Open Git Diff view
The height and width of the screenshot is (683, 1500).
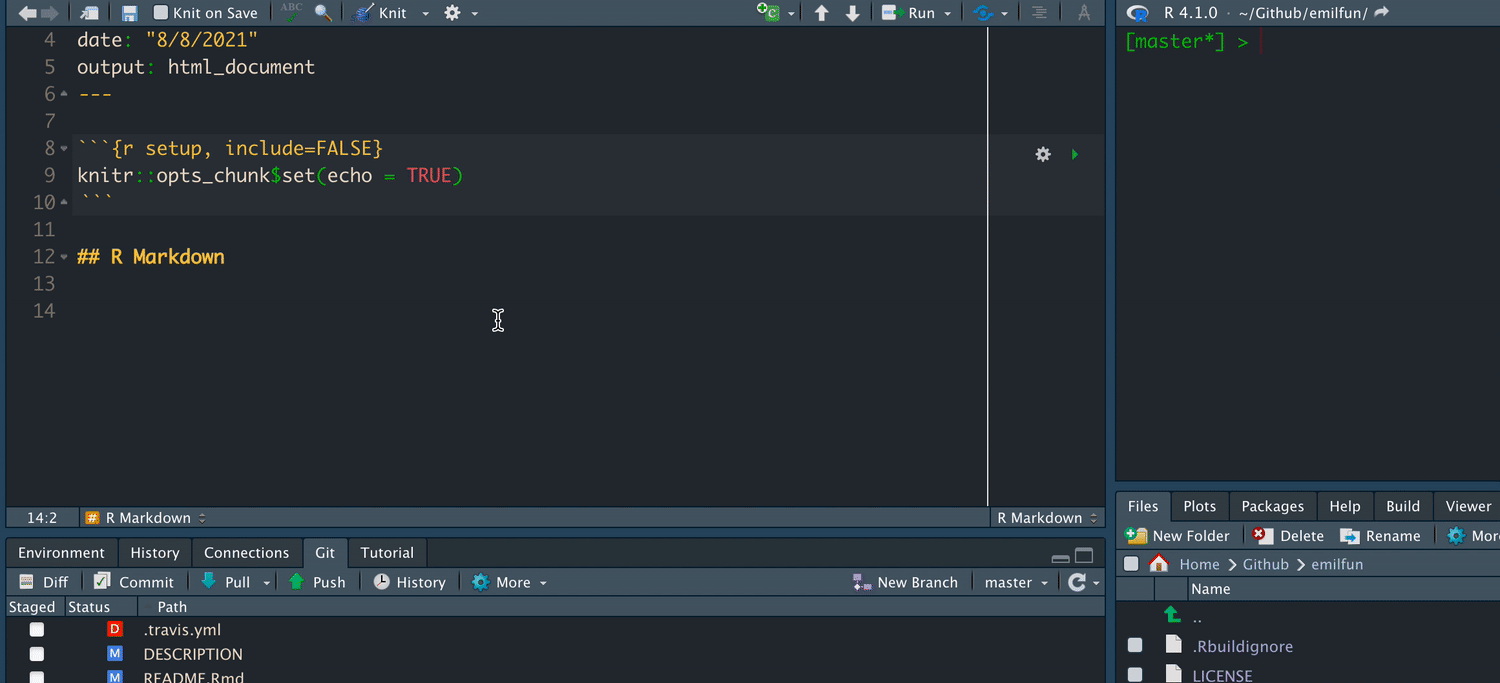click(43, 582)
